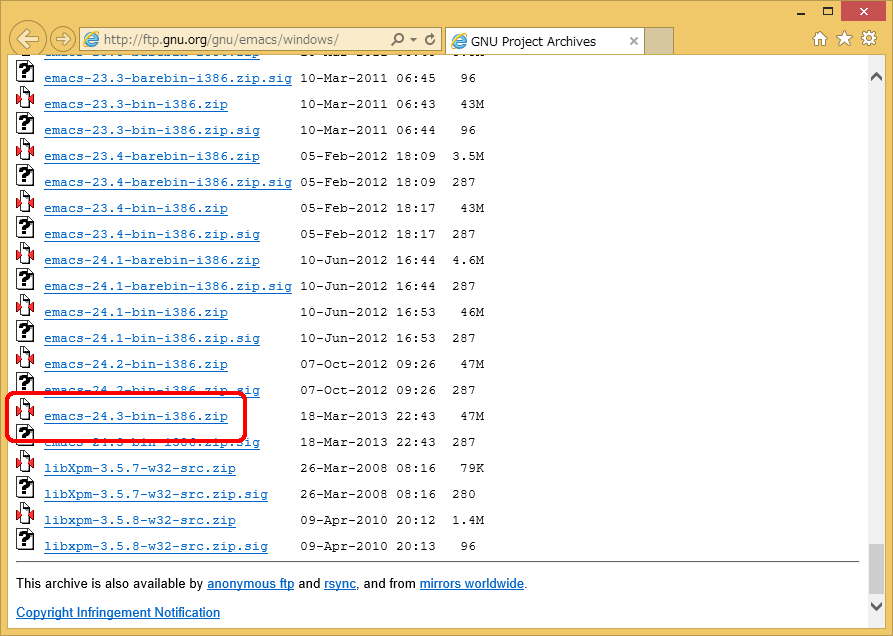Download emacs-24.2-bin-i386.zip link

click(136, 364)
